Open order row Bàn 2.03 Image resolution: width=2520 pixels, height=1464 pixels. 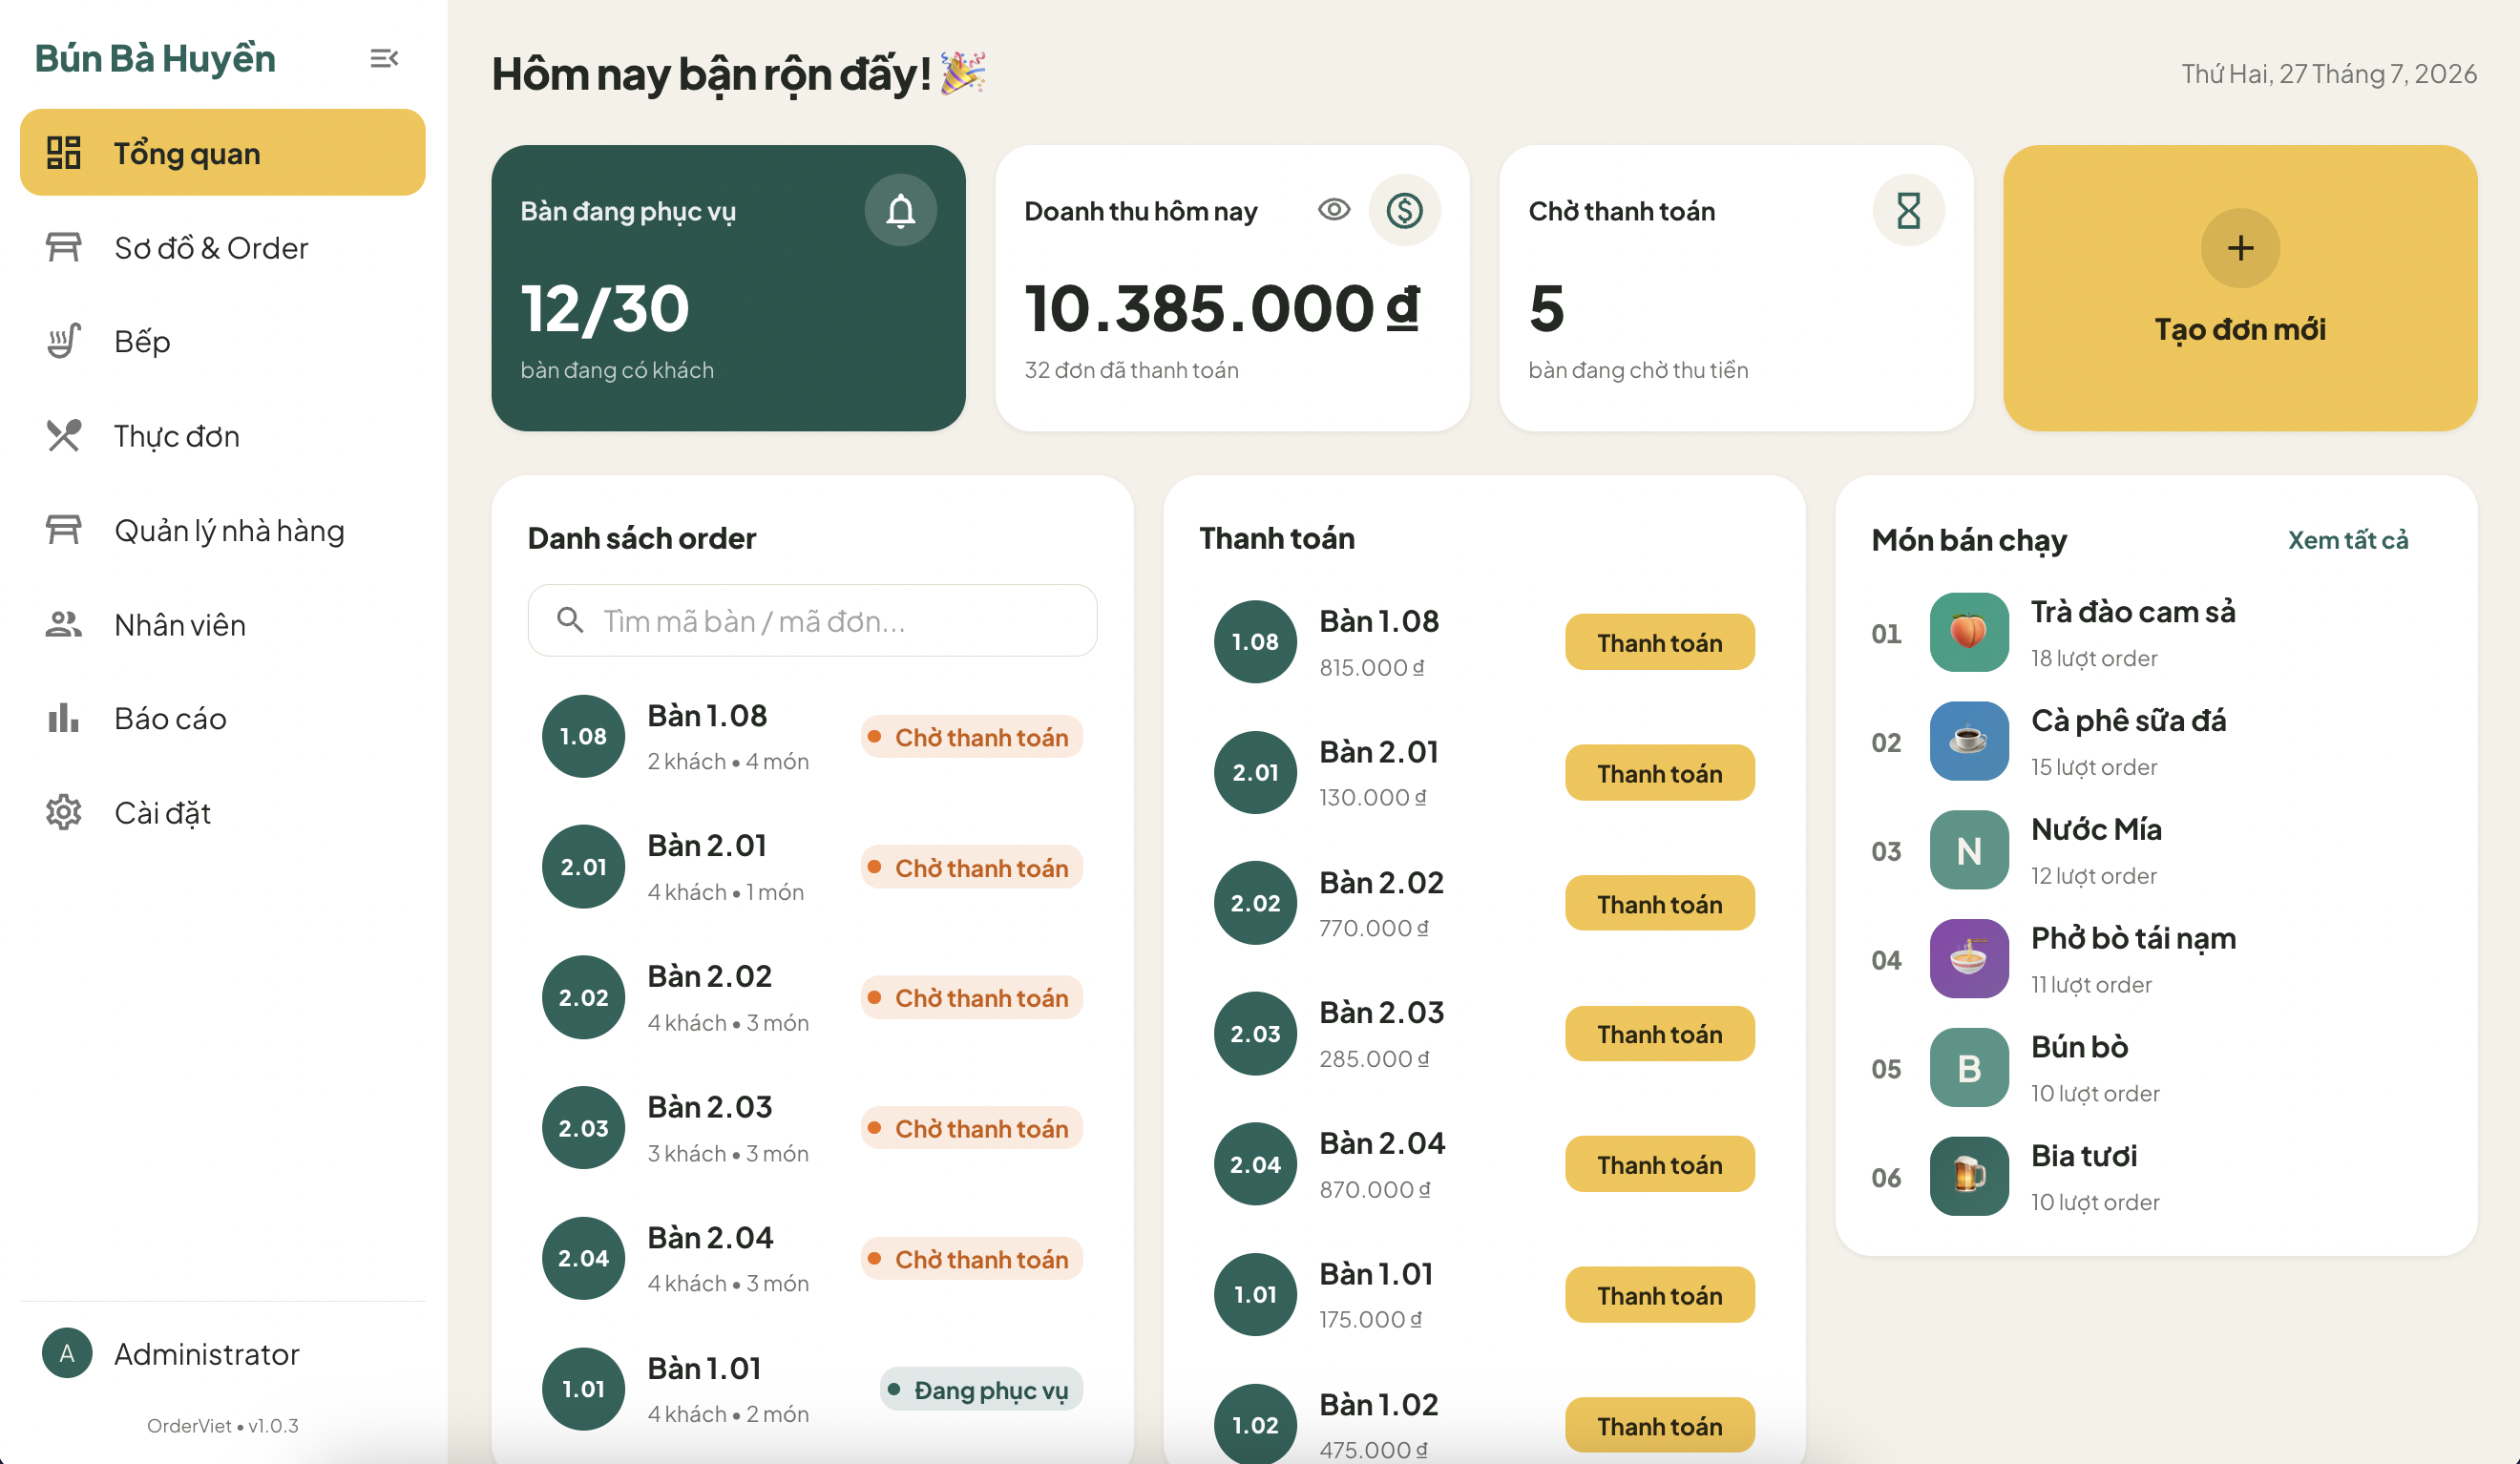pyautogui.click(x=813, y=1128)
